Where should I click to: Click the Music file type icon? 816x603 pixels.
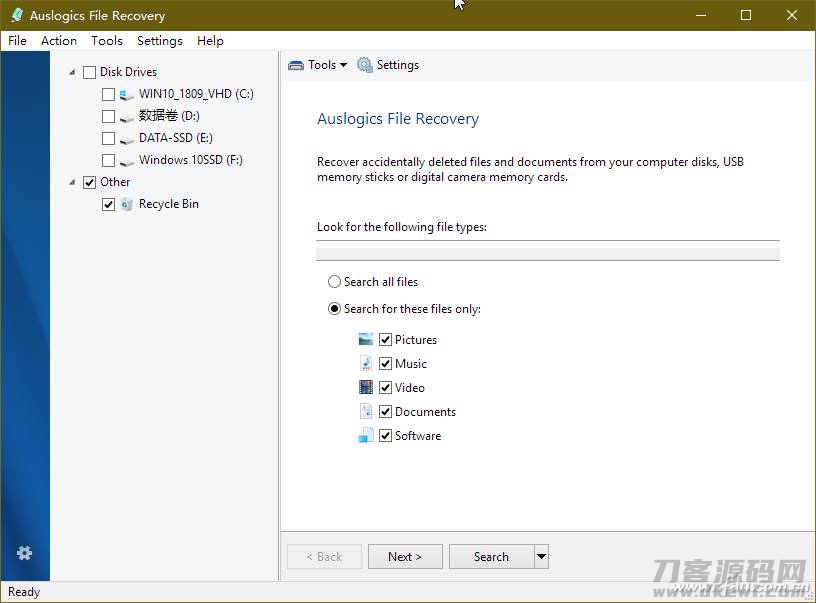tap(366, 364)
